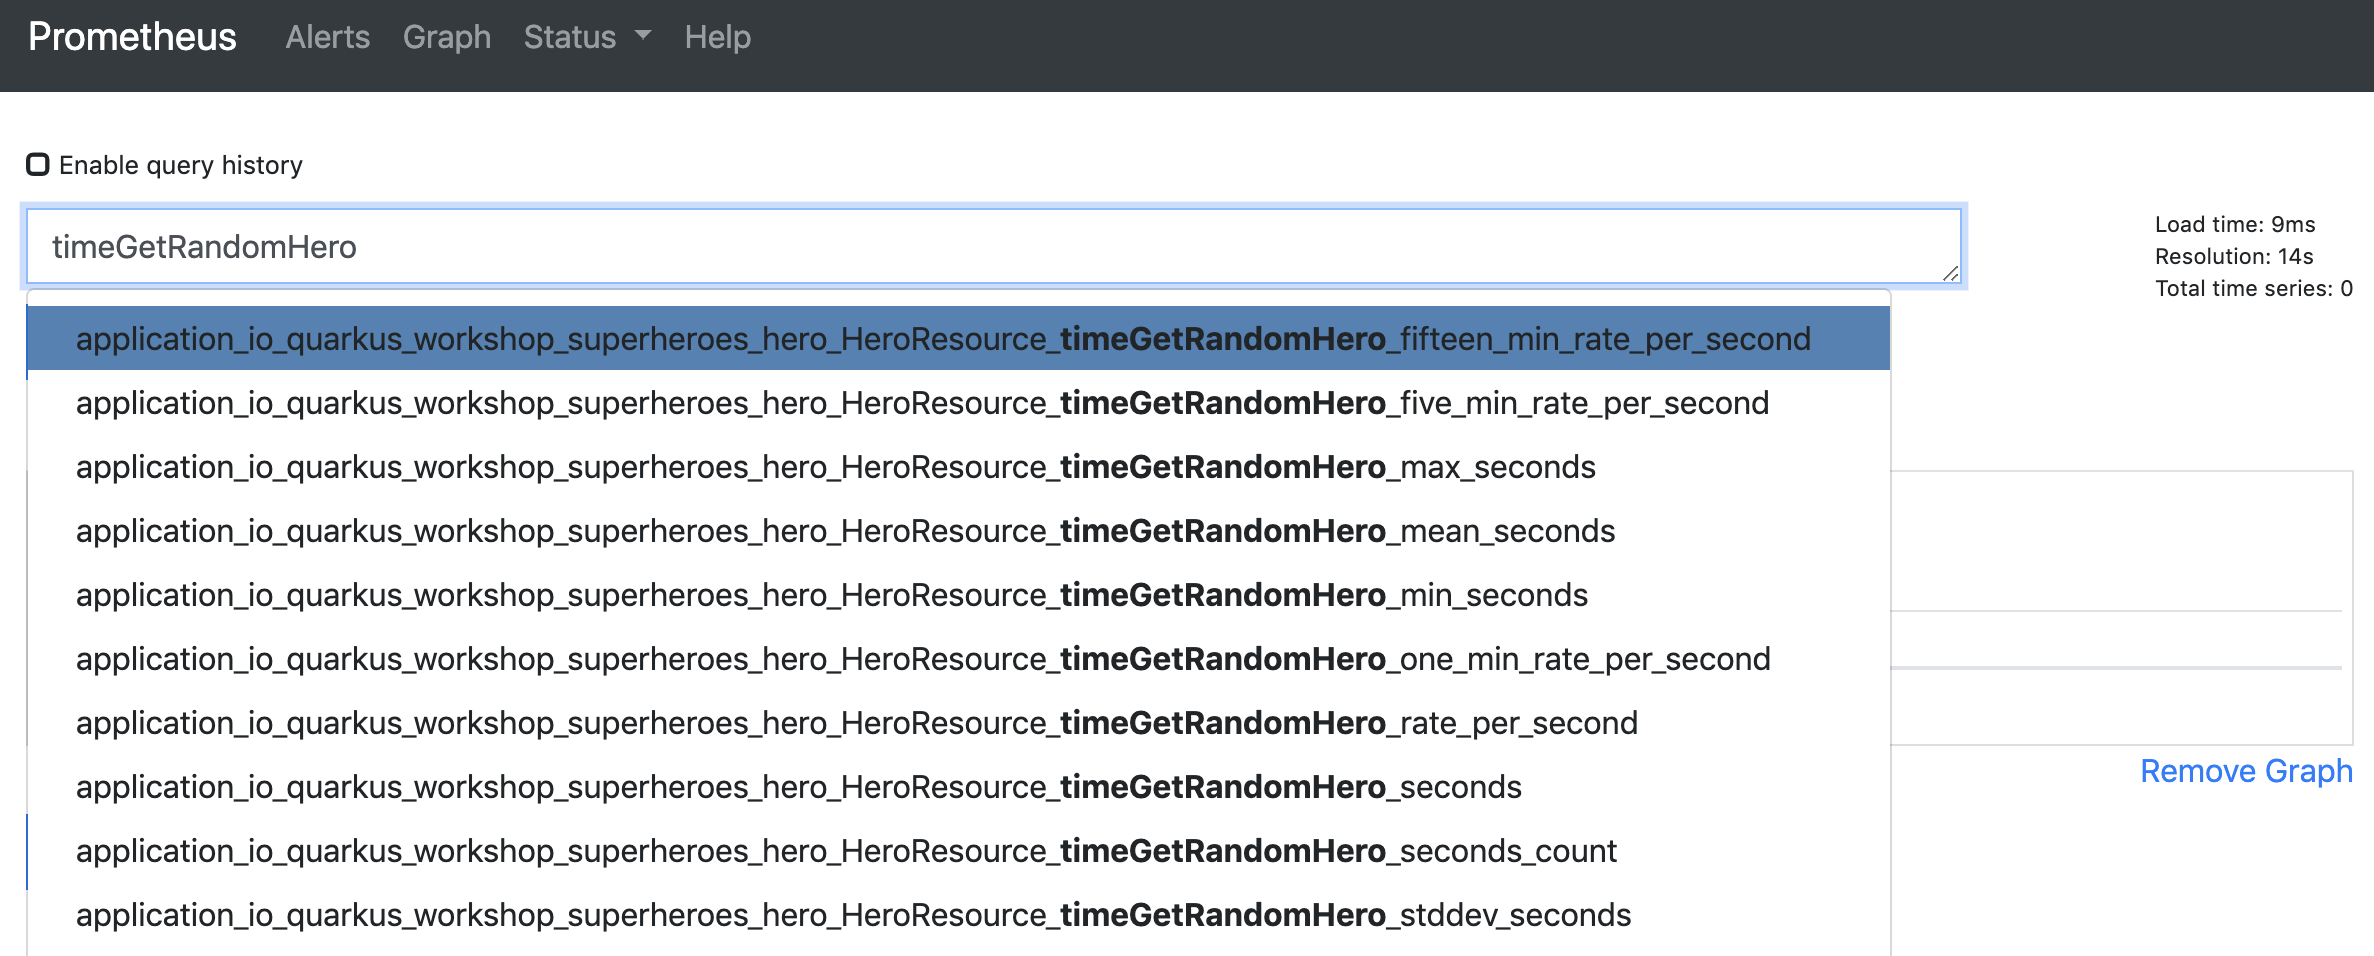Image resolution: width=2374 pixels, height=956 pixels.
Task: Pick the timeGetRandomHero_stddev_seconds suggestion
Action: [852, 915]
